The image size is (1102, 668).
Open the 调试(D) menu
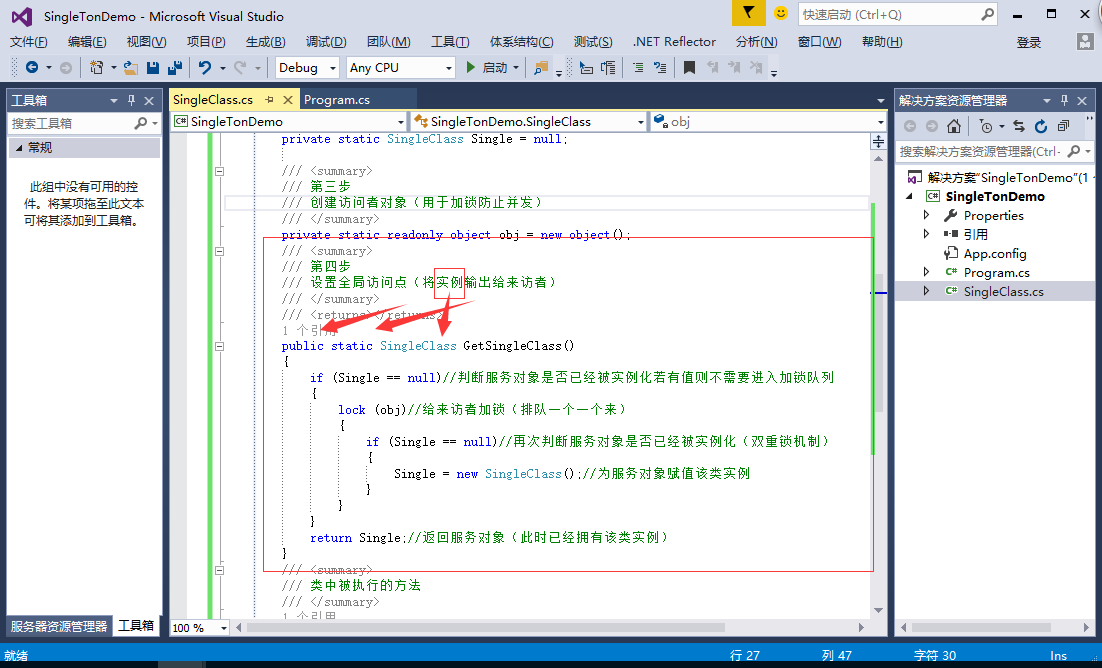tap(326, 41)
